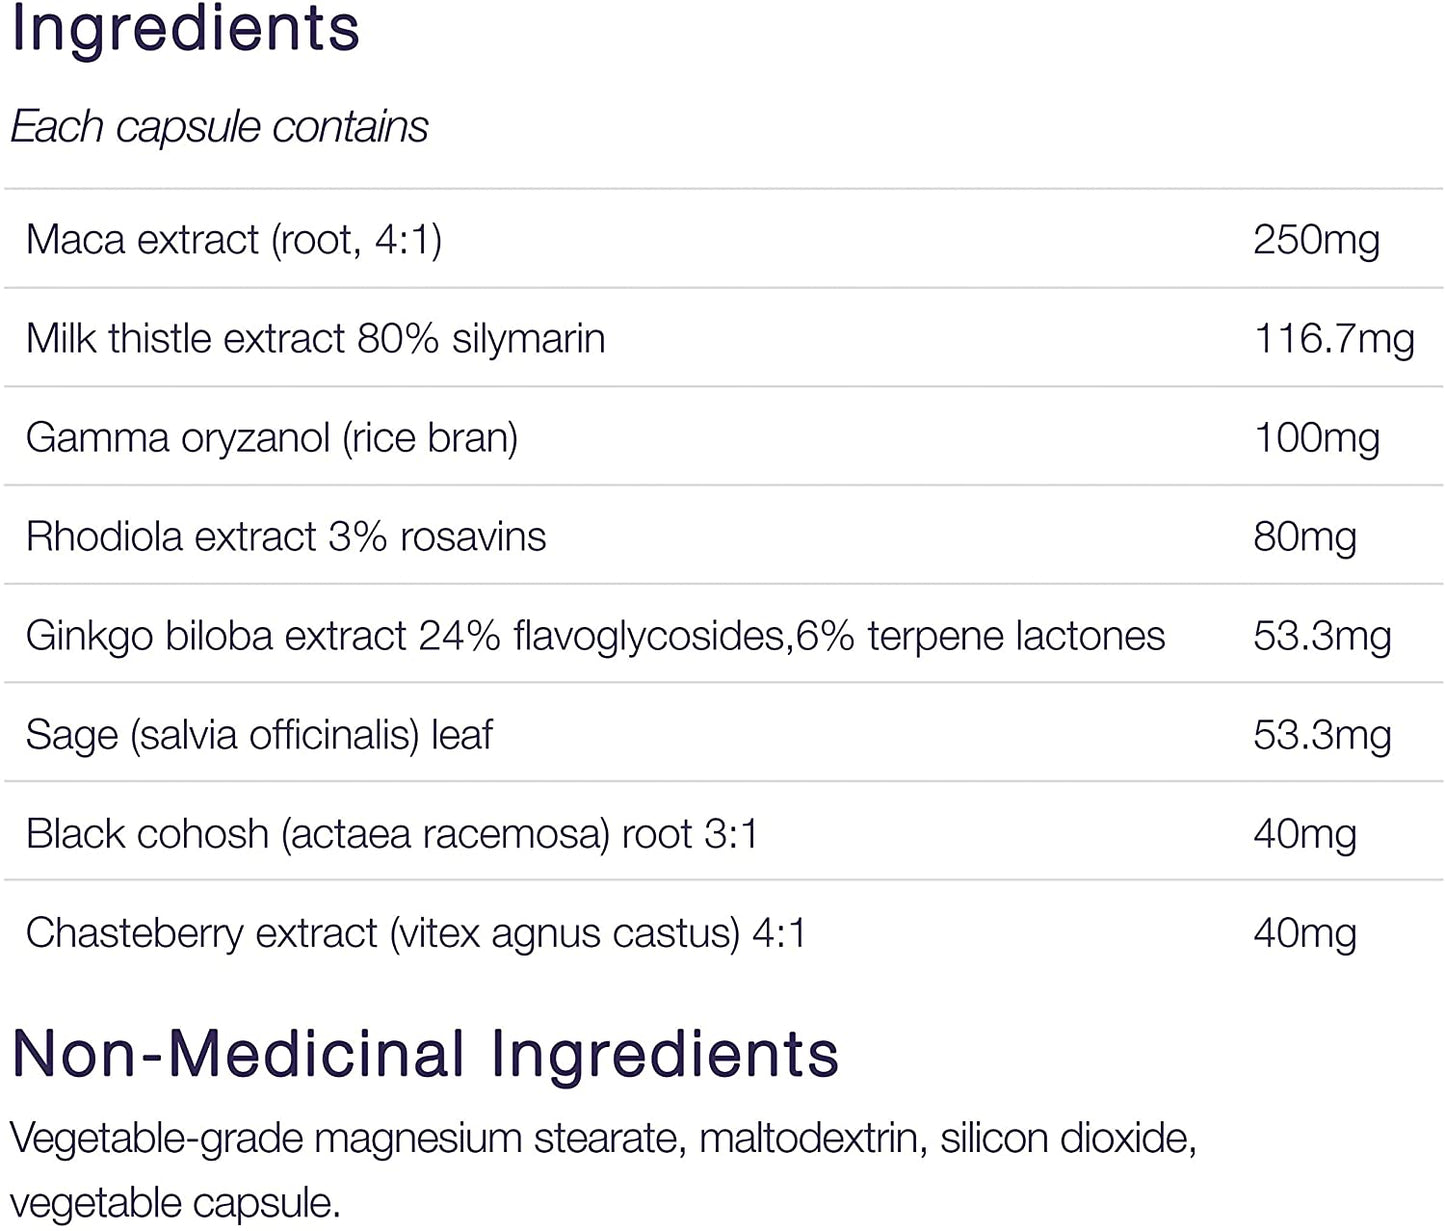The image size is (1445, 1231).
Task: Select the Maca extract row label
Action: (233, 239)
